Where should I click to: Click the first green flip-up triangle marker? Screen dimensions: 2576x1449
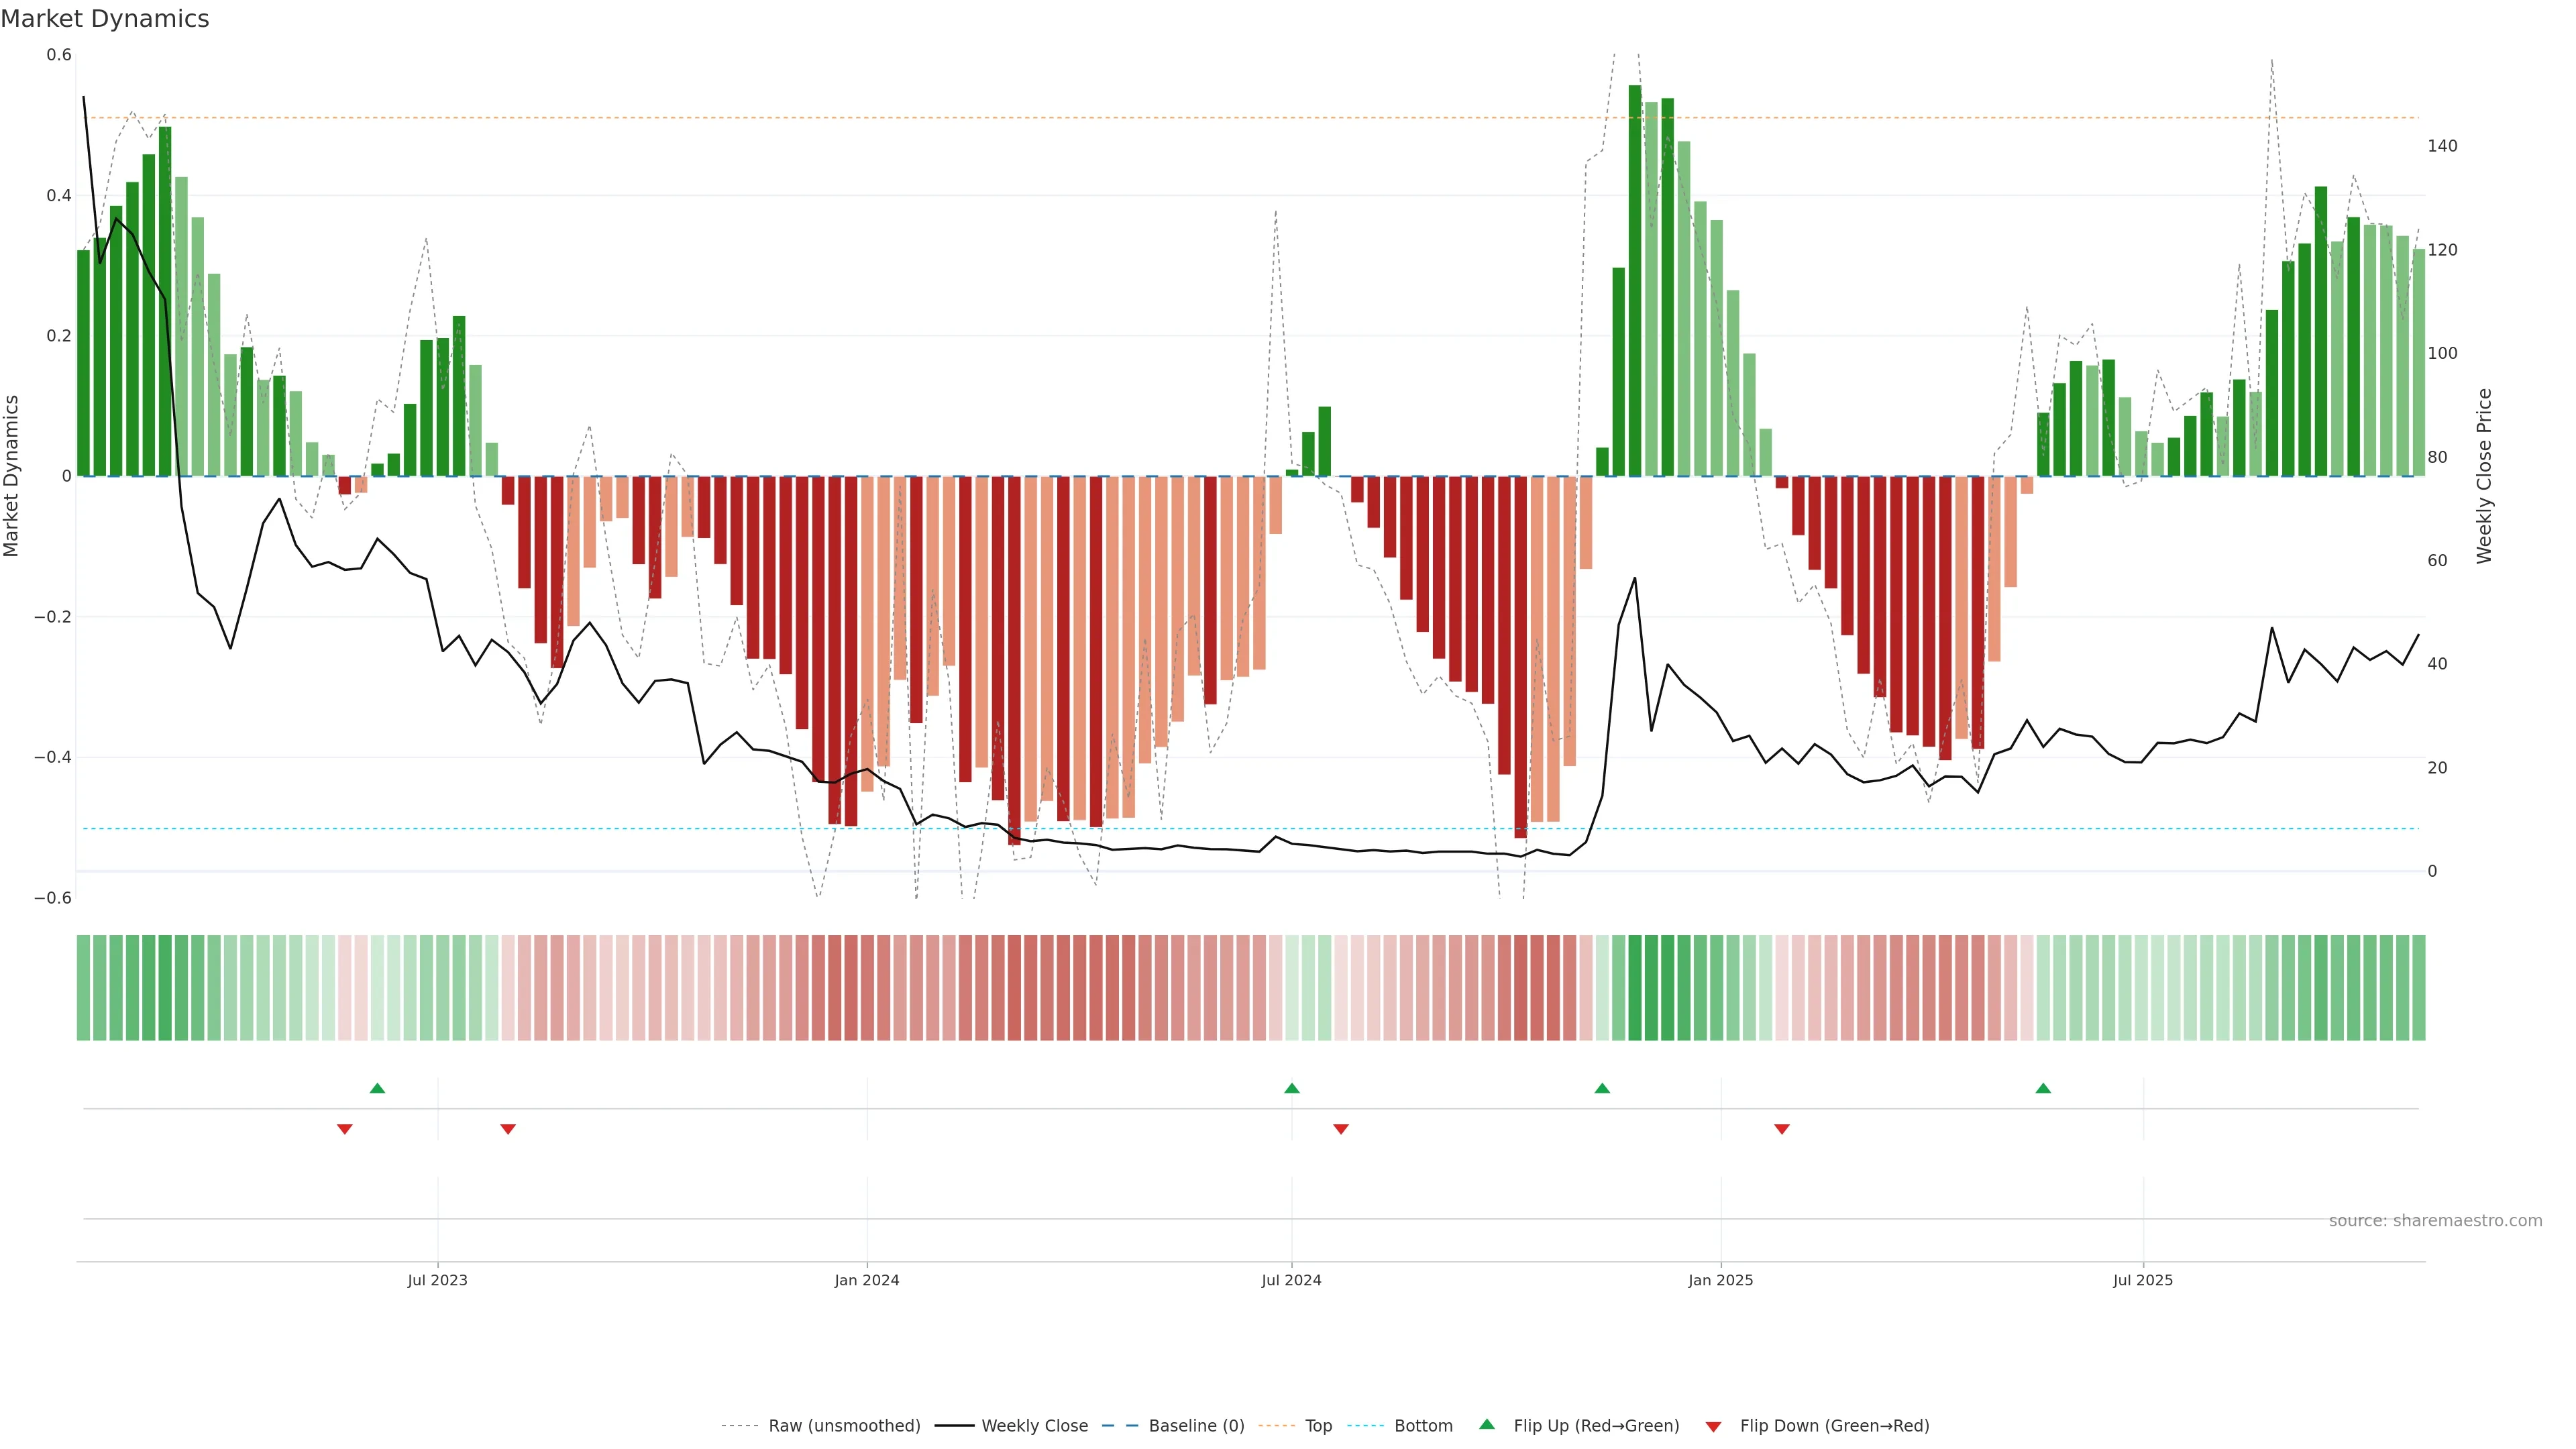377,1088
